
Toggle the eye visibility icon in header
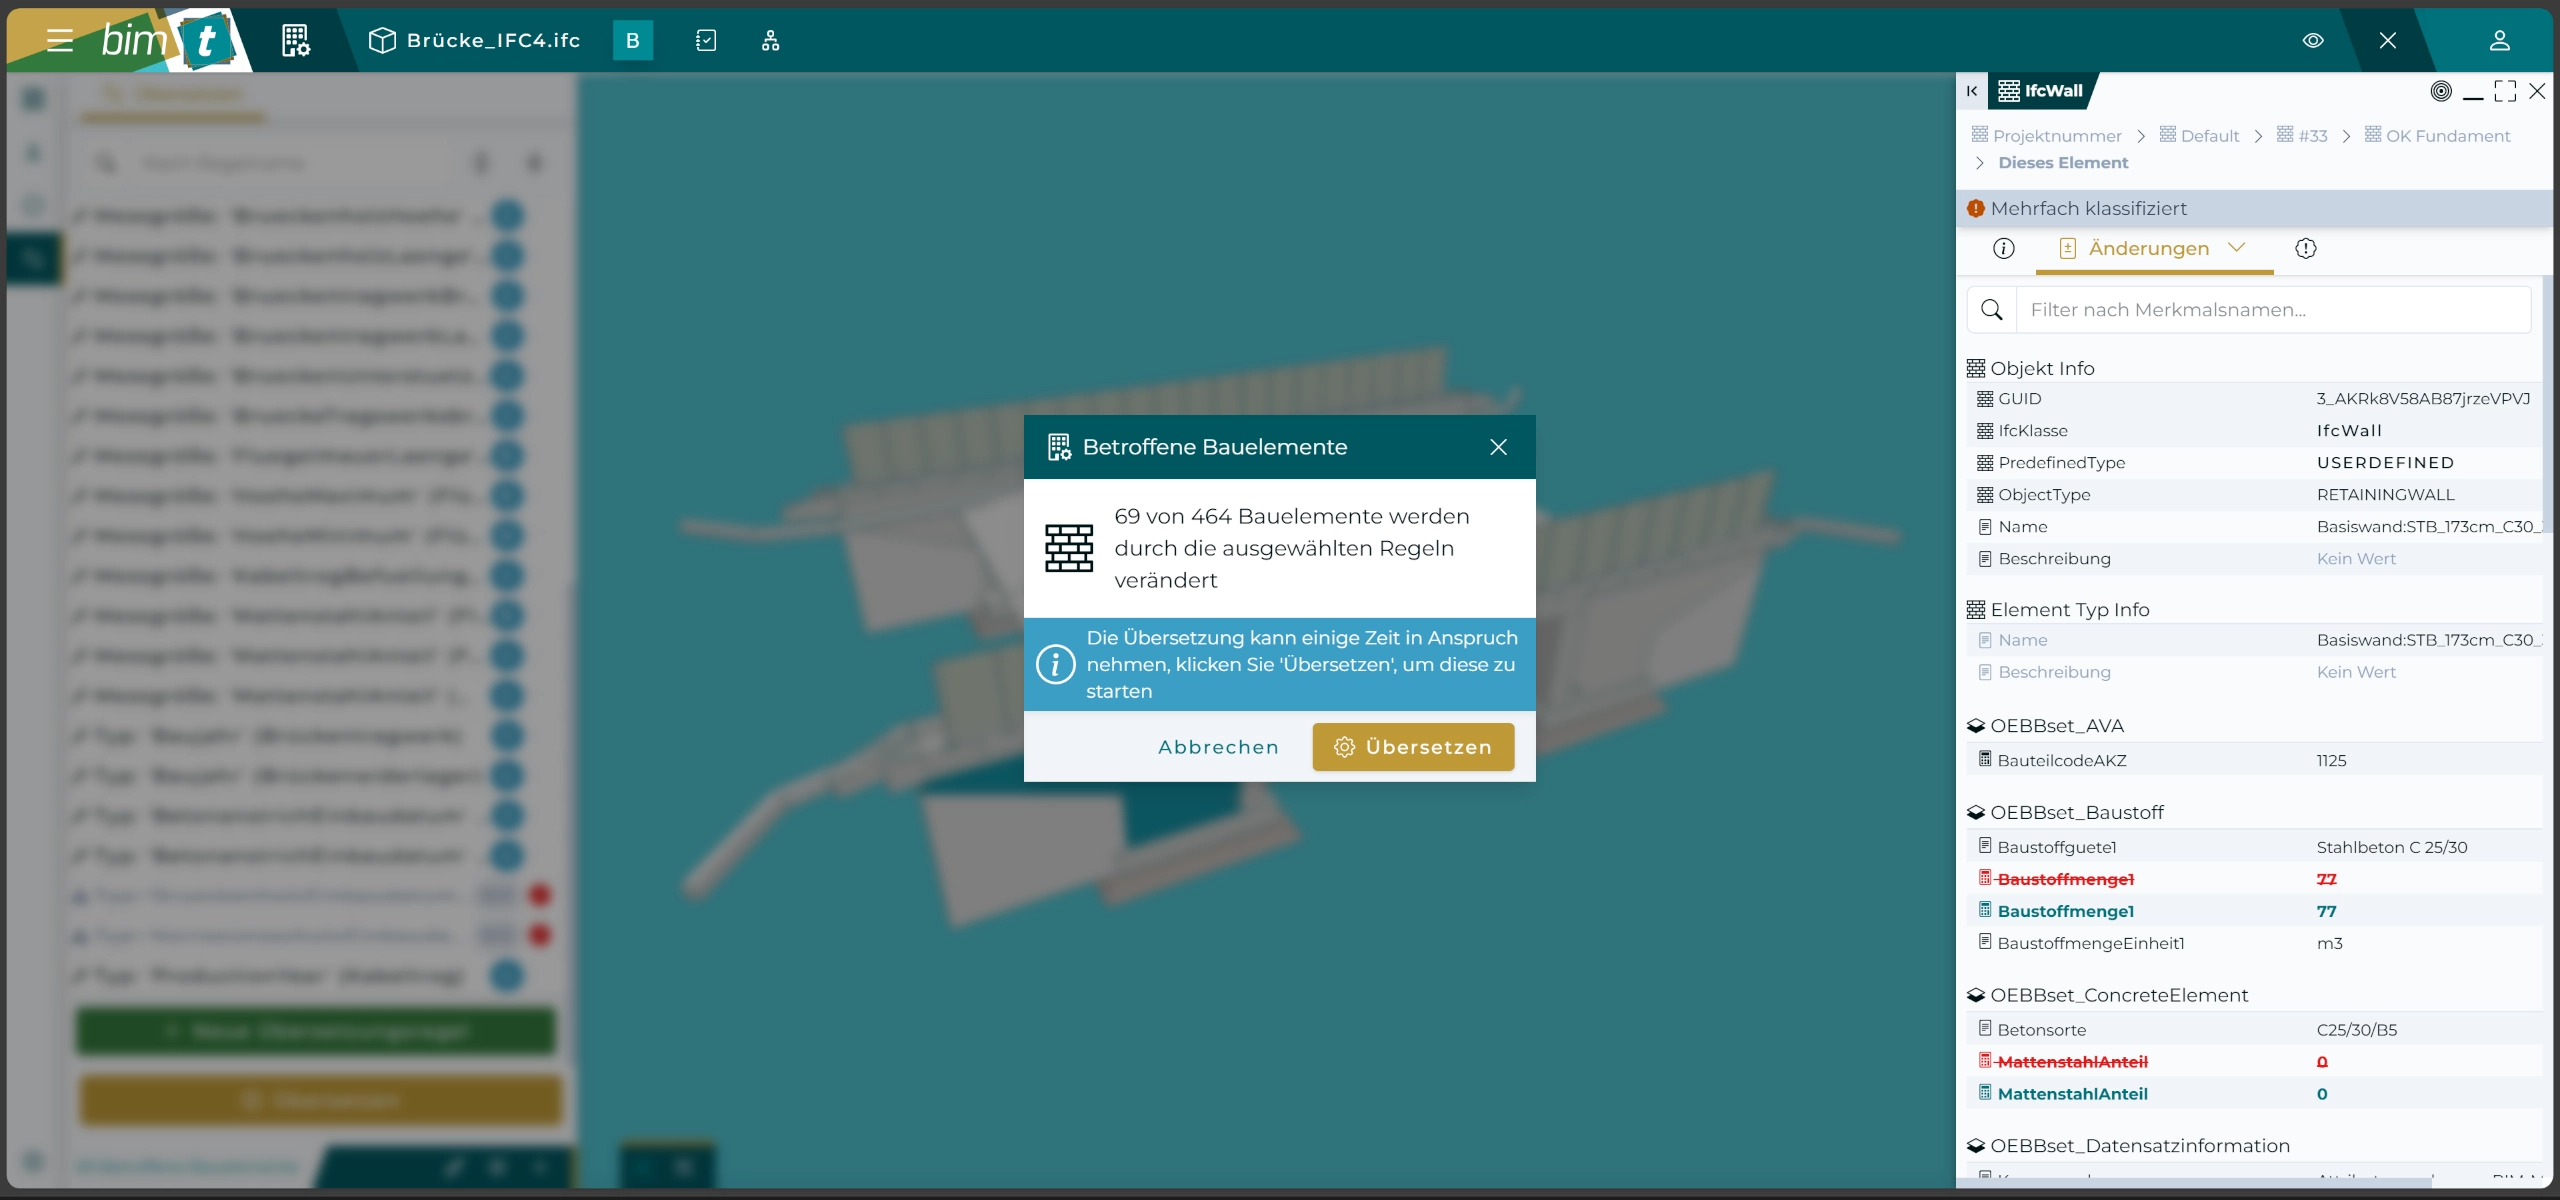click(x=2313, y=40)
